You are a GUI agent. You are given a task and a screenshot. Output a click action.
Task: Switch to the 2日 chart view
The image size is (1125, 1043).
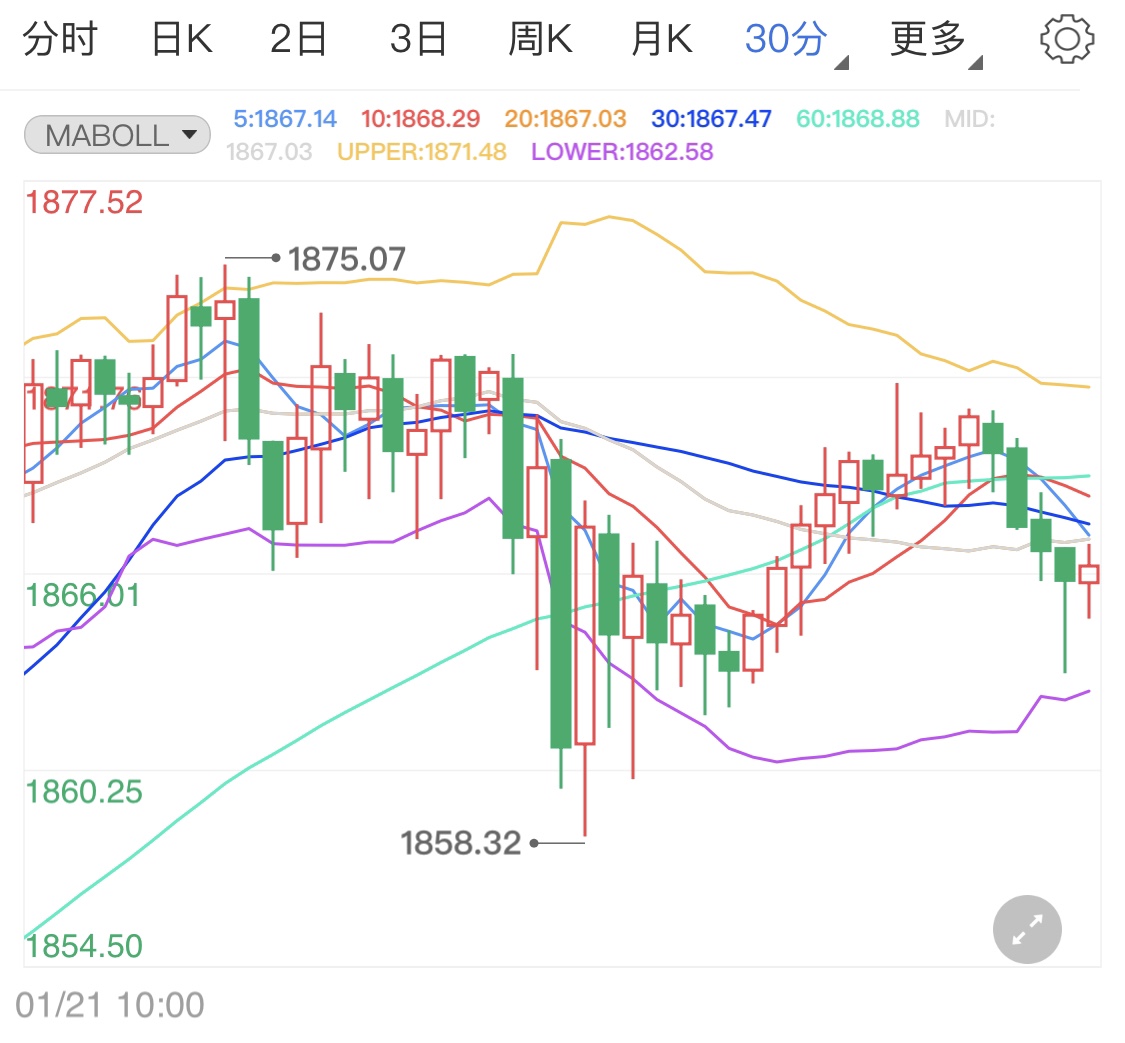coord(298,38)
